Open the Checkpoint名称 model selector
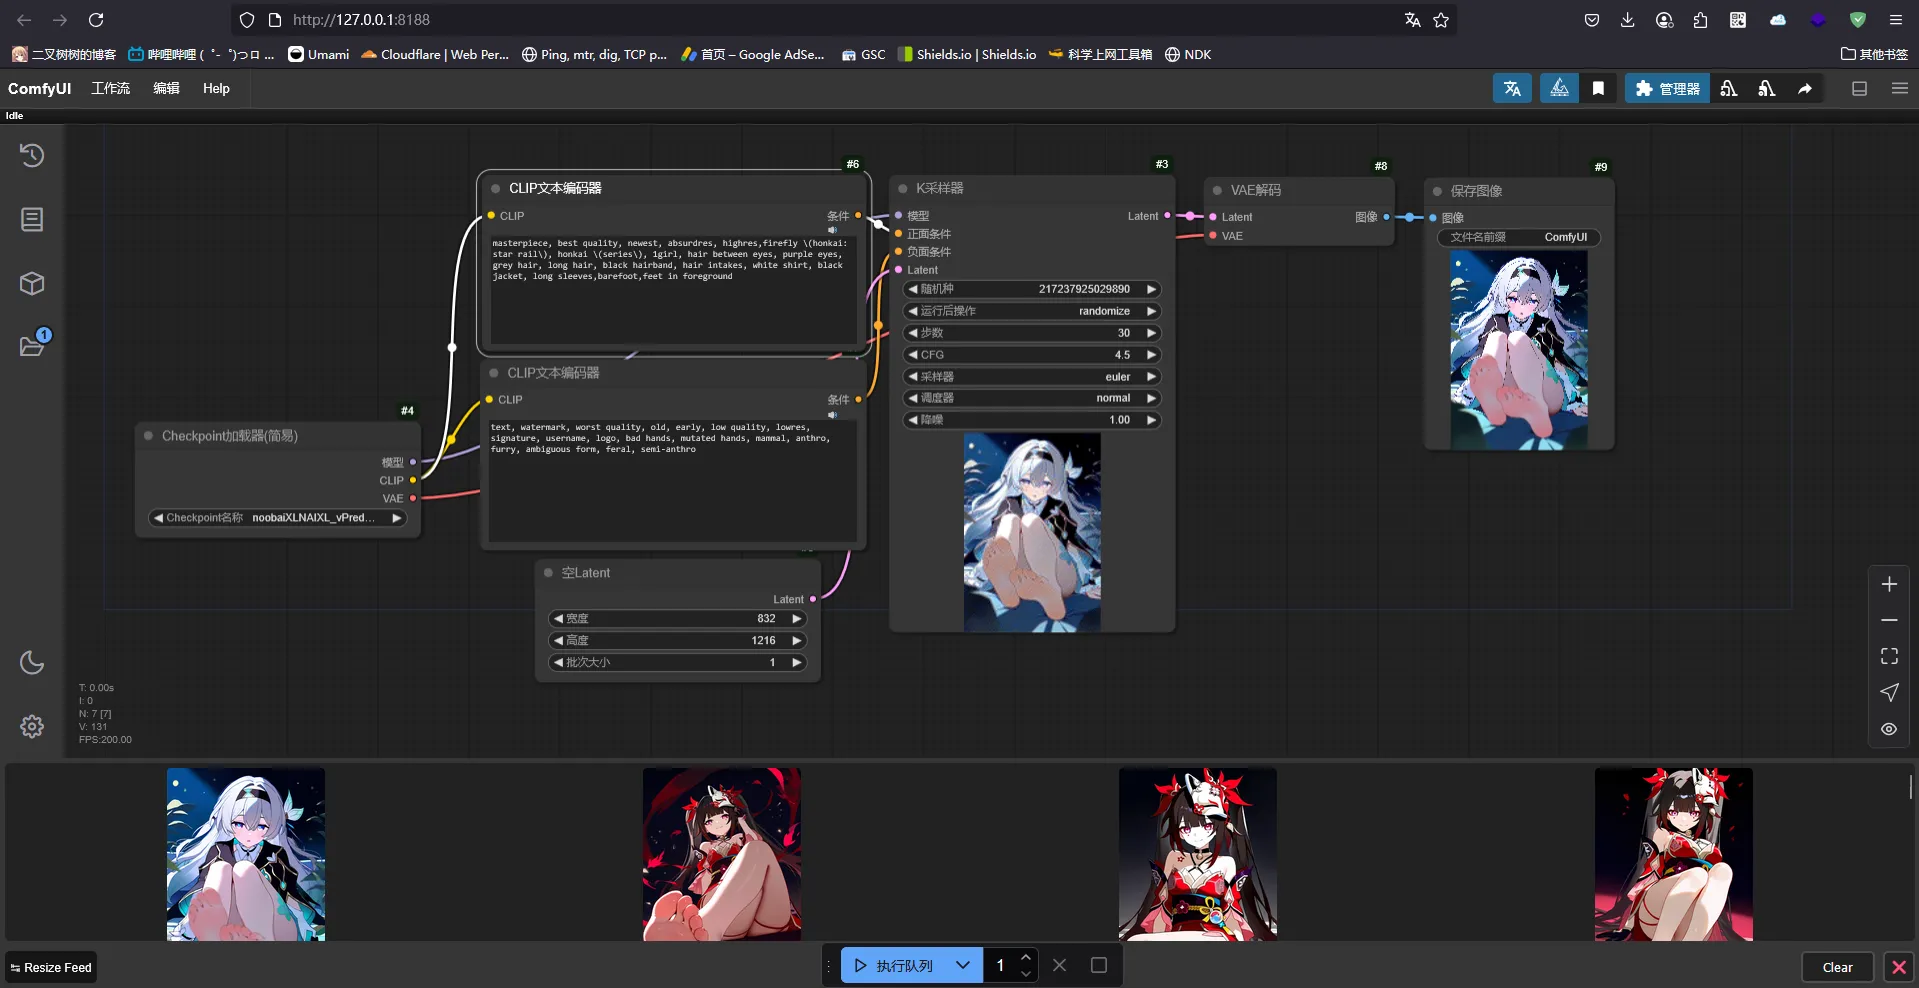1919x988 pixels. click(x=277, y=518)
